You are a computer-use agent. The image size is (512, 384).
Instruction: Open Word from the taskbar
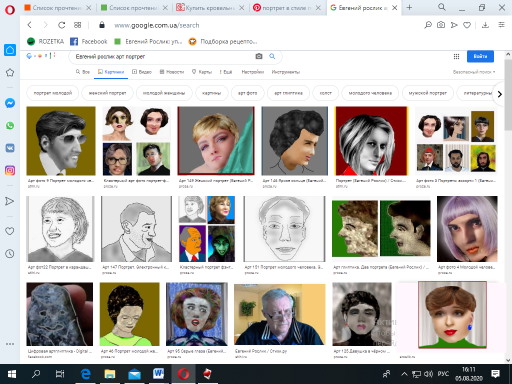pyautogui.click(x=158, y=374)
